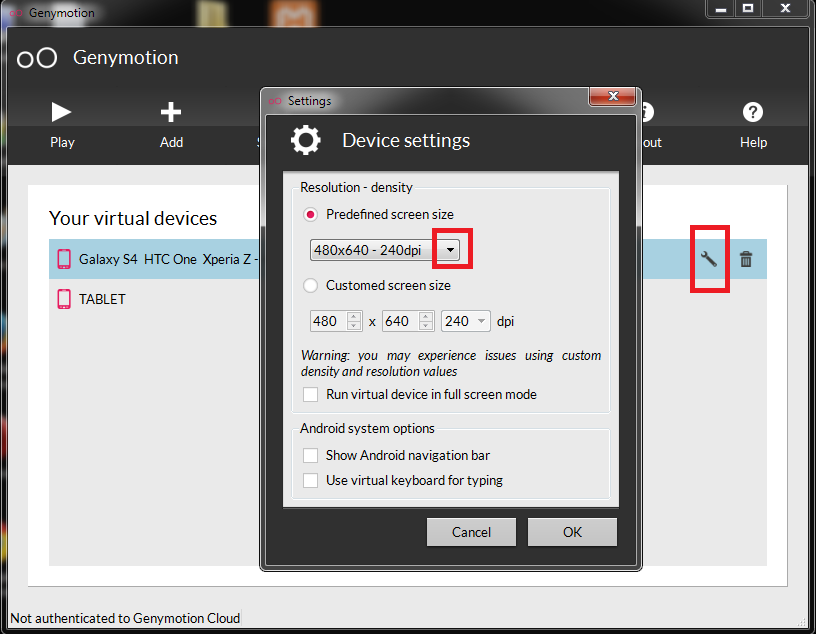Click the gear icon in Device settings header
Viewport: 816px width, 634px height.
(306, 141)
